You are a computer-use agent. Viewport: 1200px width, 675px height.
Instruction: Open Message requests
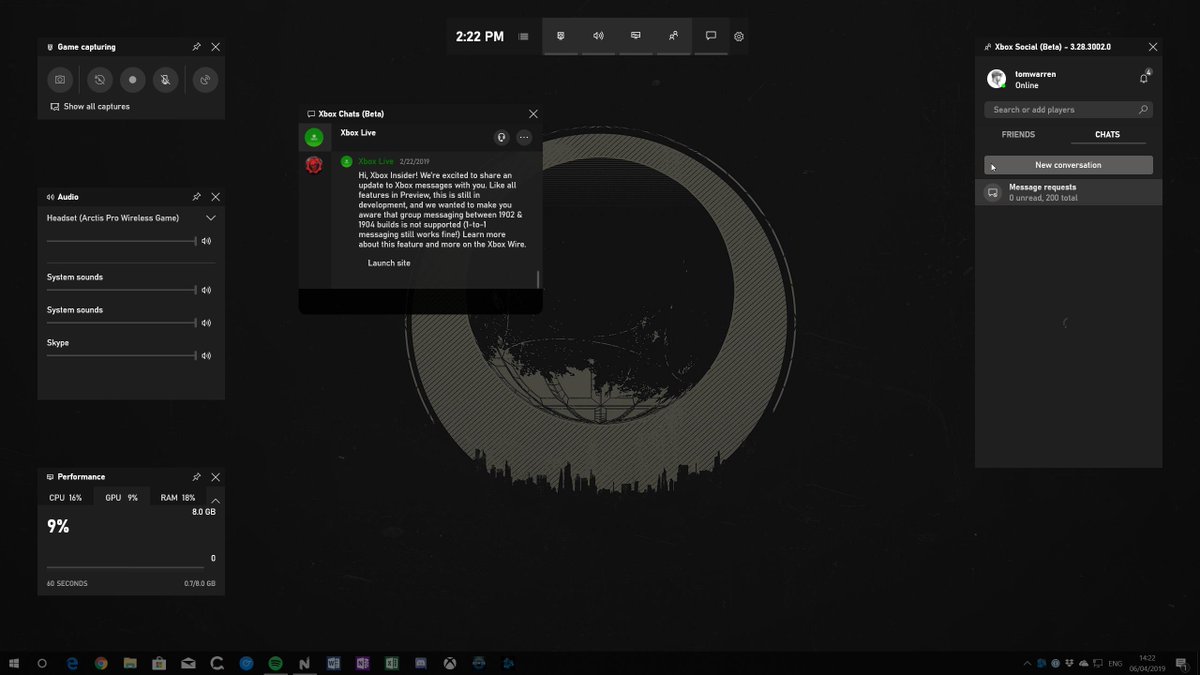pos(1068,192)
